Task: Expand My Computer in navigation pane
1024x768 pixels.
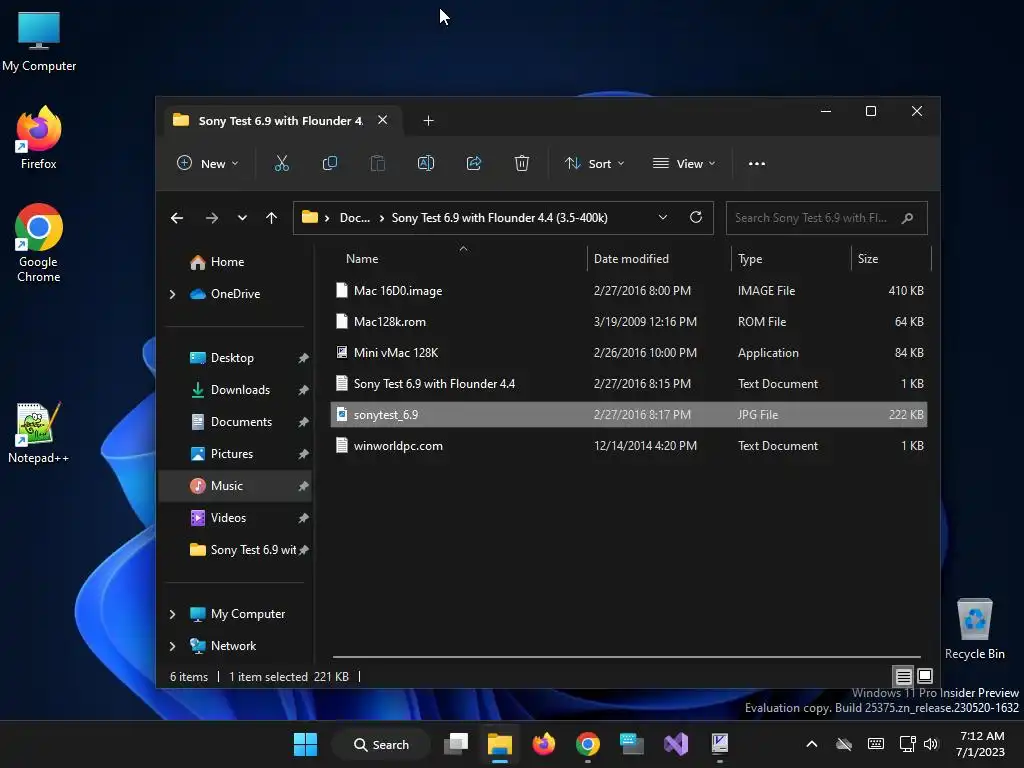Action: (x=172, y=615)
